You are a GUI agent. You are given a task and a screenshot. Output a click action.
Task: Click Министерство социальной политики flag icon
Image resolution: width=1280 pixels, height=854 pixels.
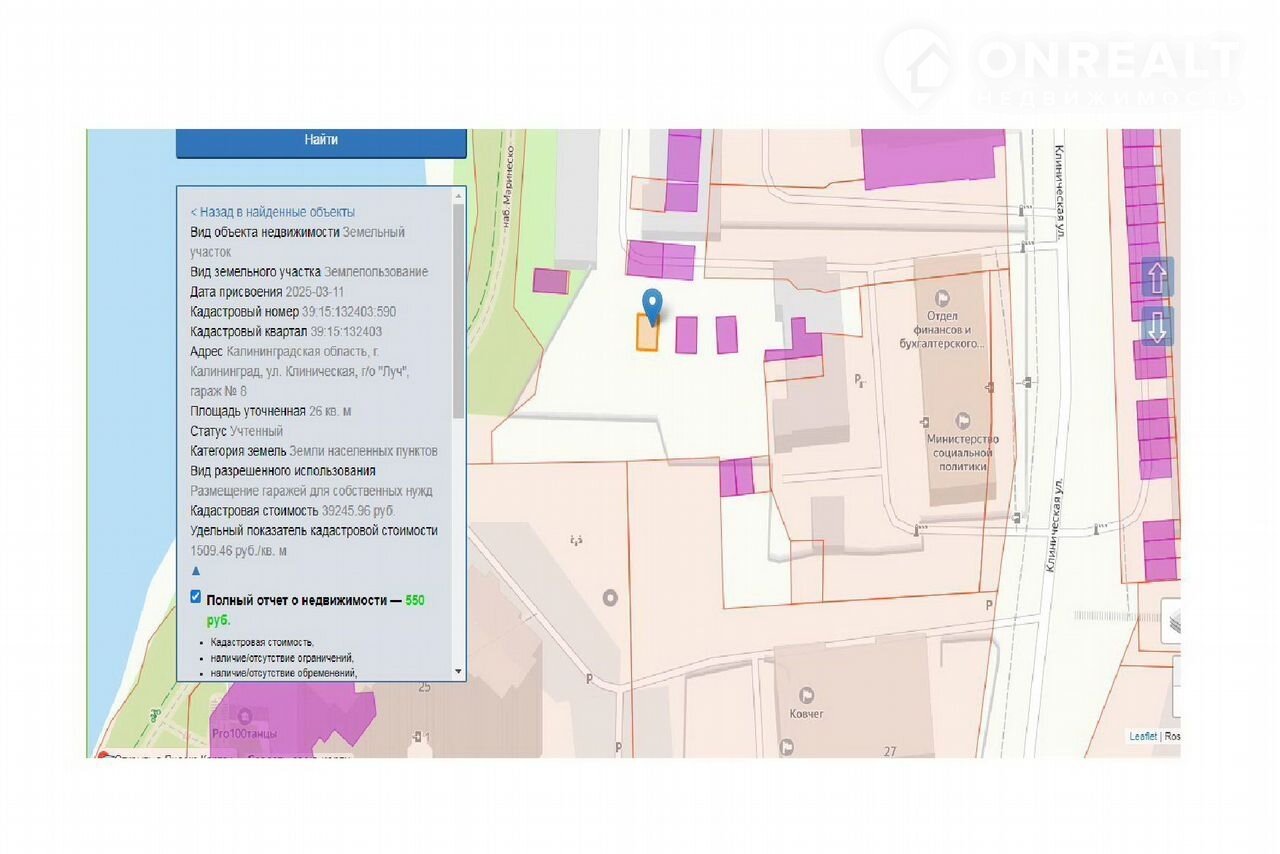(963, 421)
